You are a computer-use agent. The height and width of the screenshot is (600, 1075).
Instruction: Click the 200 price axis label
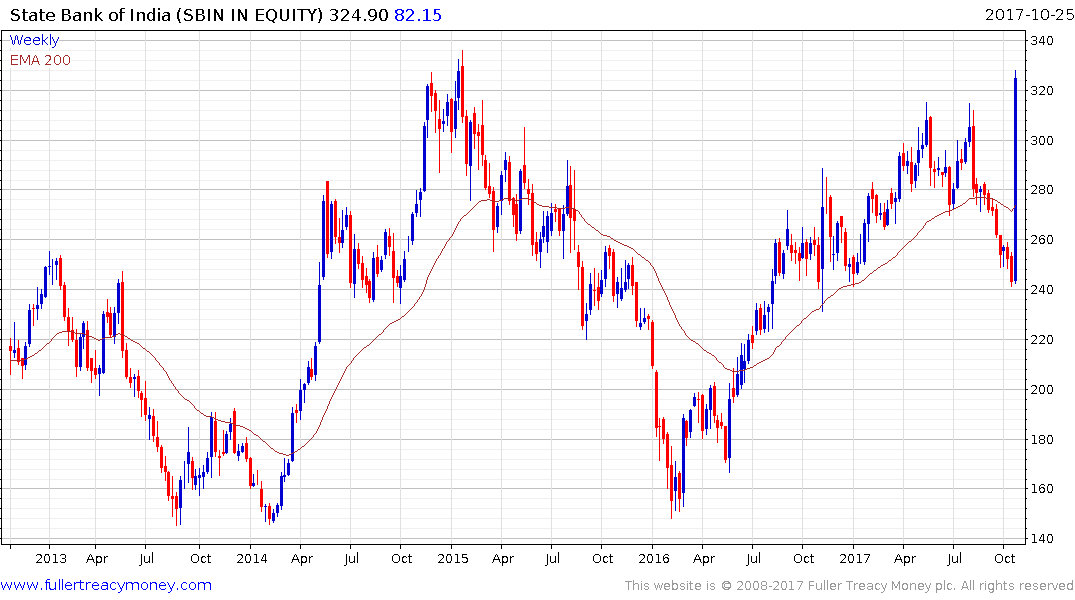1042,389
